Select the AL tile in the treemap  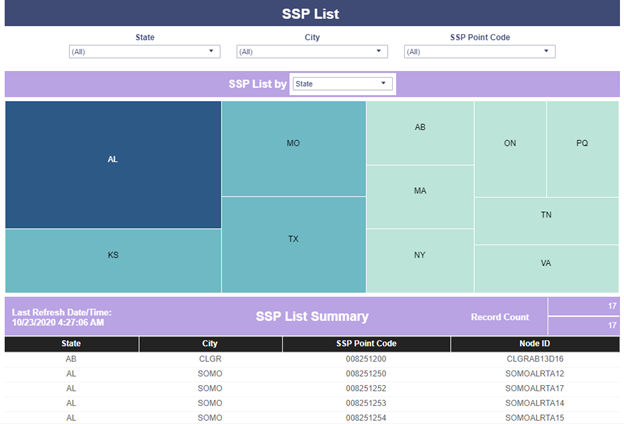113,164
